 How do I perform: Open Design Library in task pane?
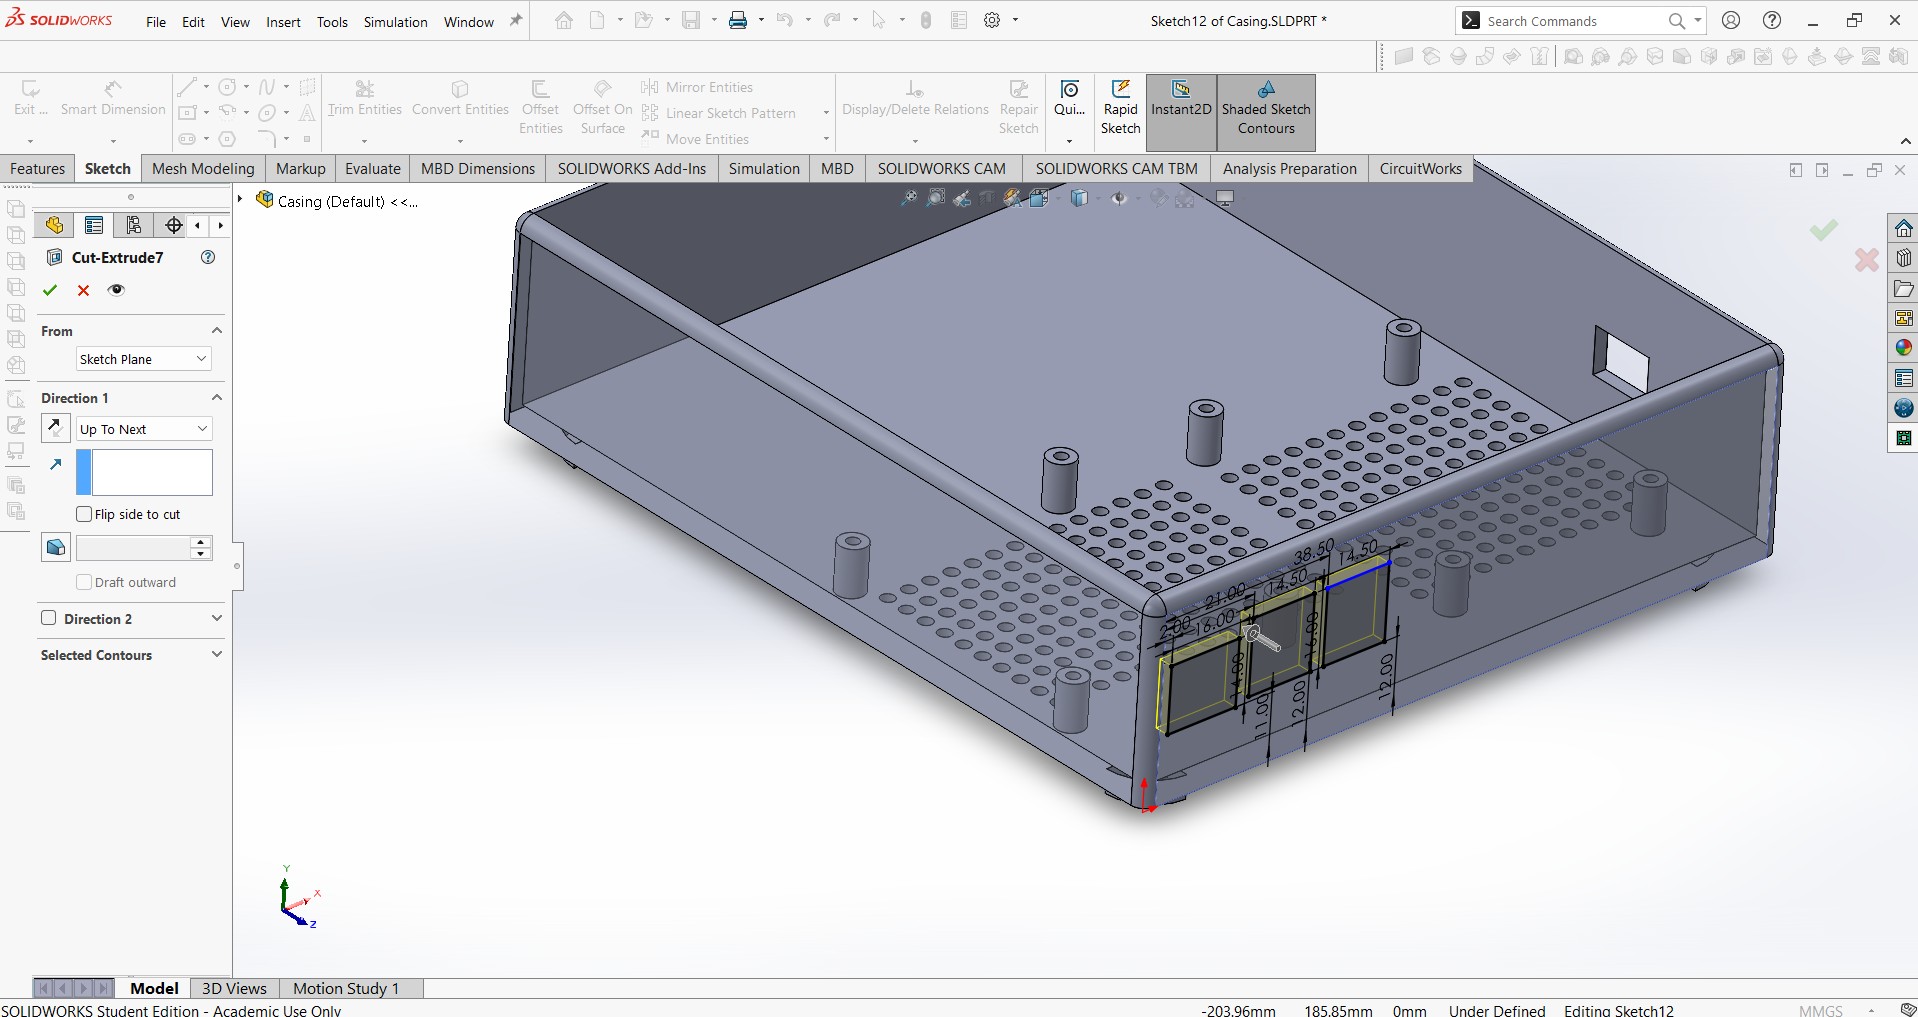pos(1903,258)
